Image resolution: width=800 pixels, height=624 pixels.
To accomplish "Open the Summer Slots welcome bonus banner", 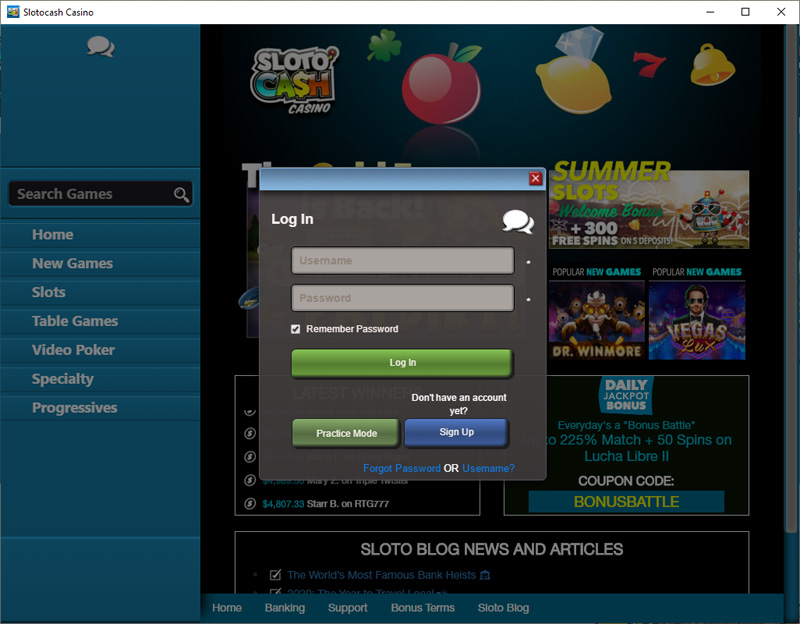I will (x=649, y=205).
